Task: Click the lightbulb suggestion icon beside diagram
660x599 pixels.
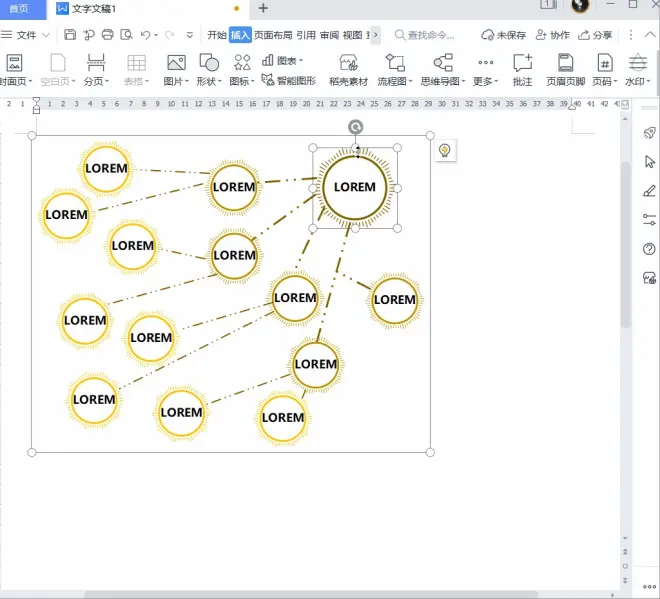Action: (445, 150)
